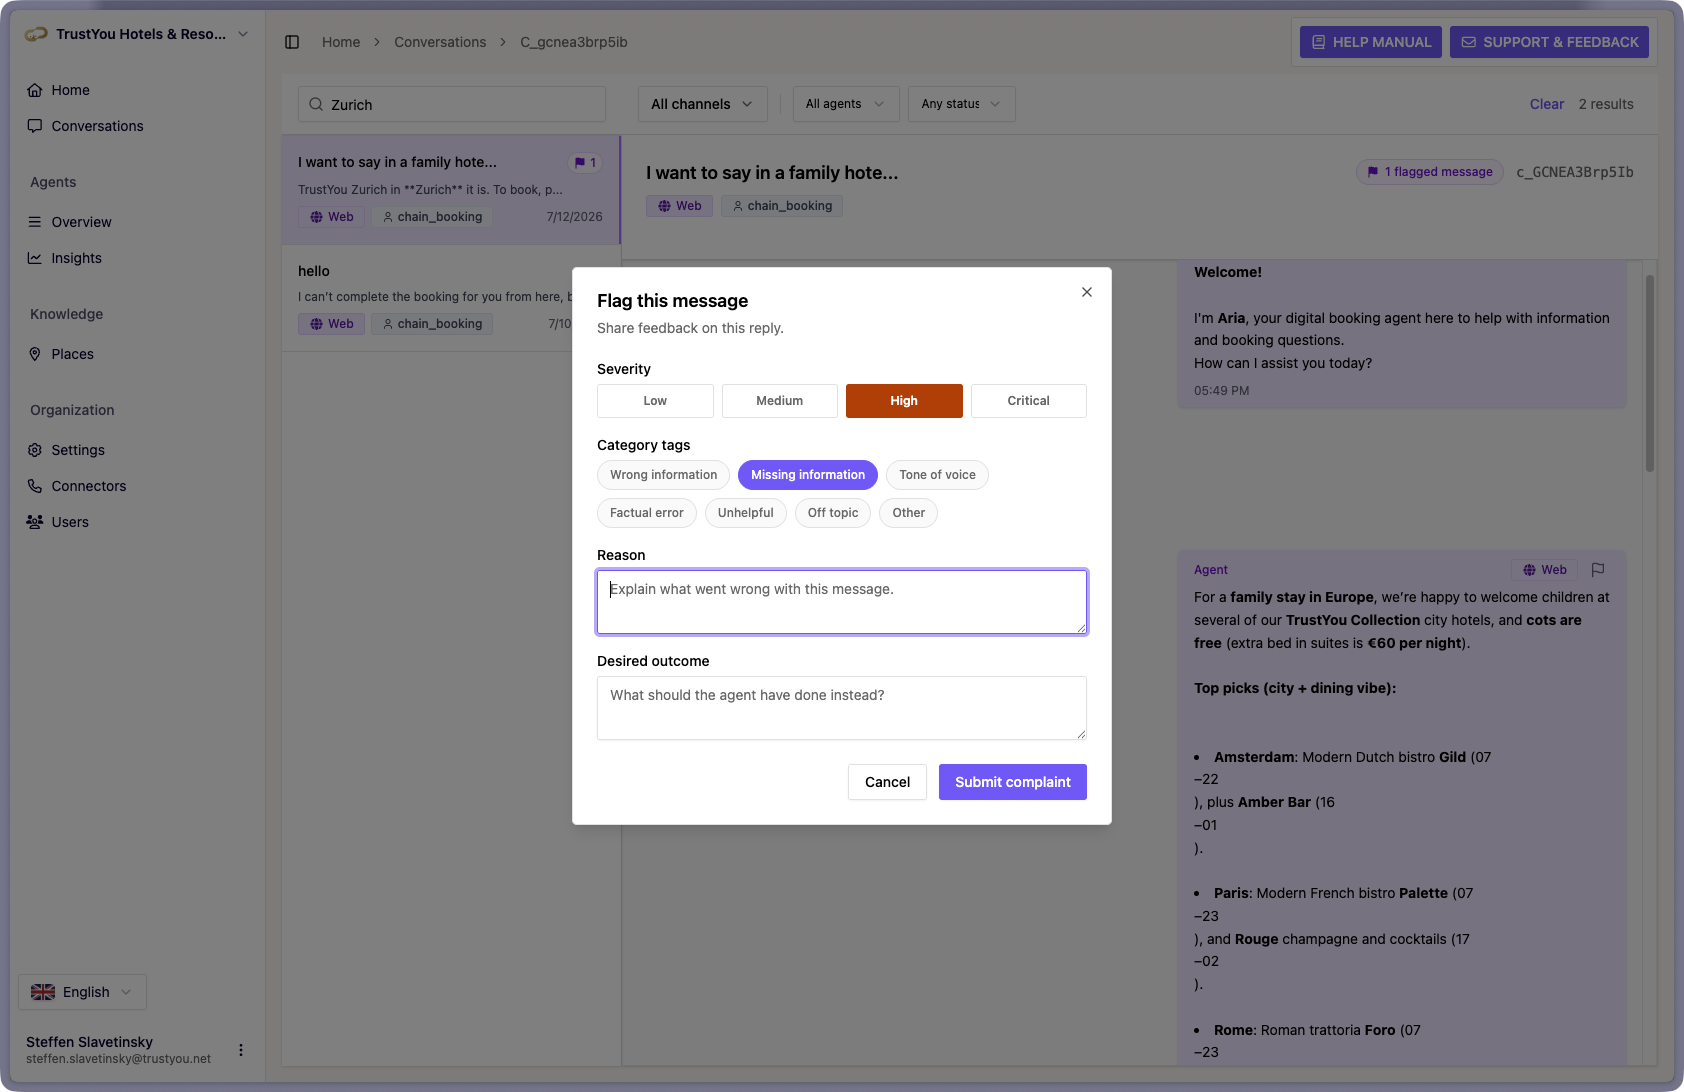Click the Web tag in the conversation header
The image size is (1684, 1092).
coord(679,206)
